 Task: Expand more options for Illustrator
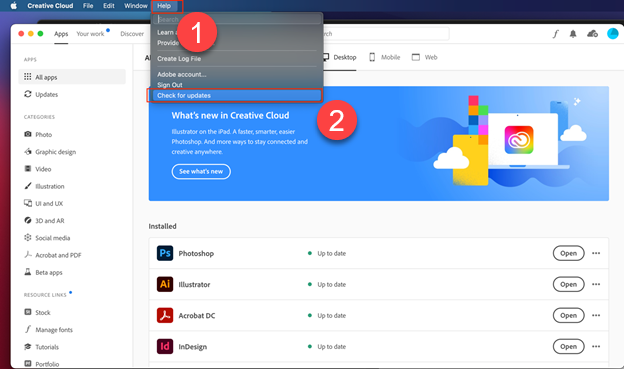point(596,284)
